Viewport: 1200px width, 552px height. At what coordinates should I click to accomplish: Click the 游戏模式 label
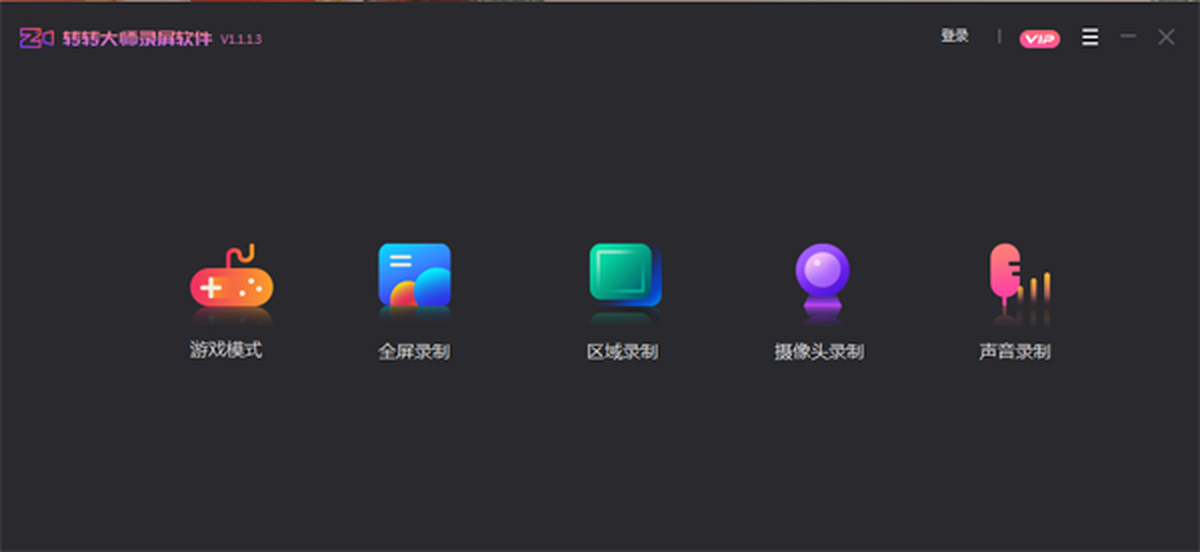[x=226, y=350]
